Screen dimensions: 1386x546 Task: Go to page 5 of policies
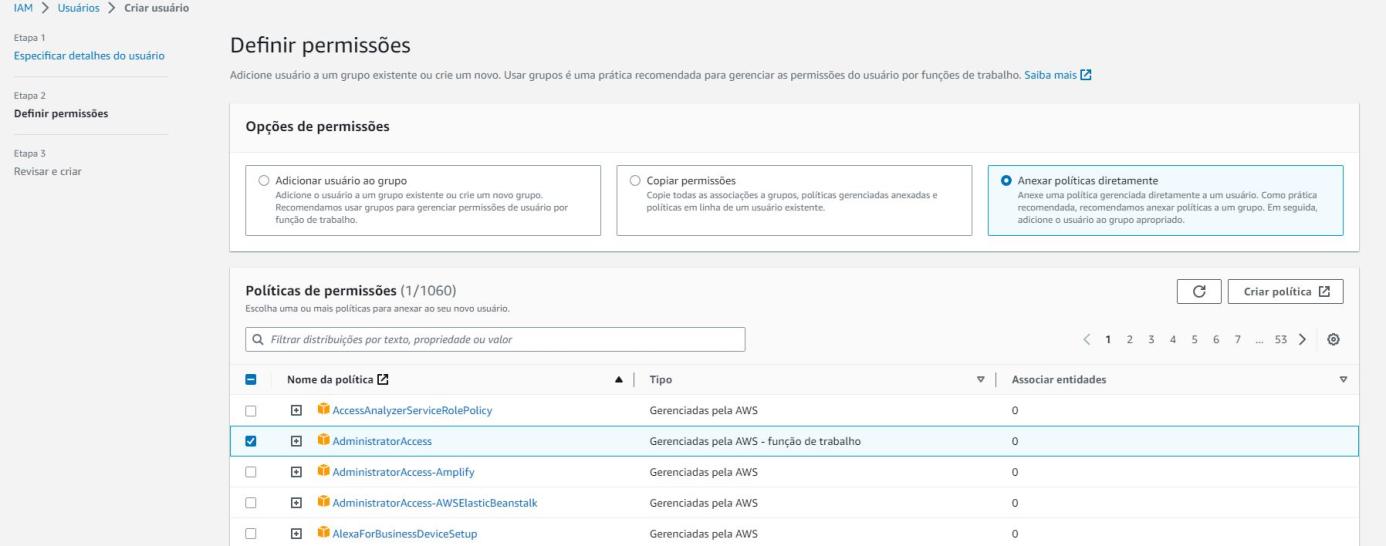(1194, 340)
